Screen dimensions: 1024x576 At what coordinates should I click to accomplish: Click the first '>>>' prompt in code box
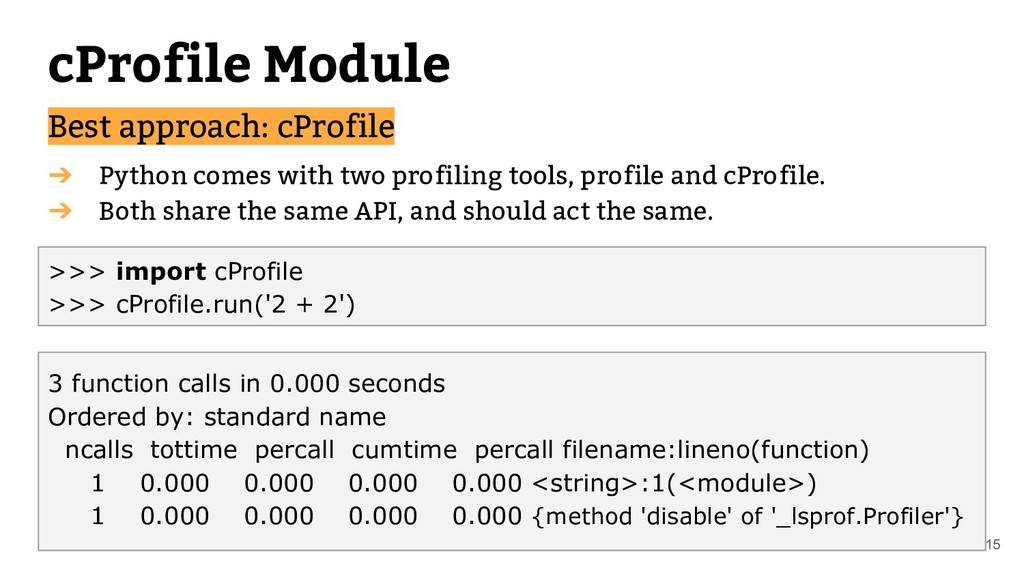point(76,272)
